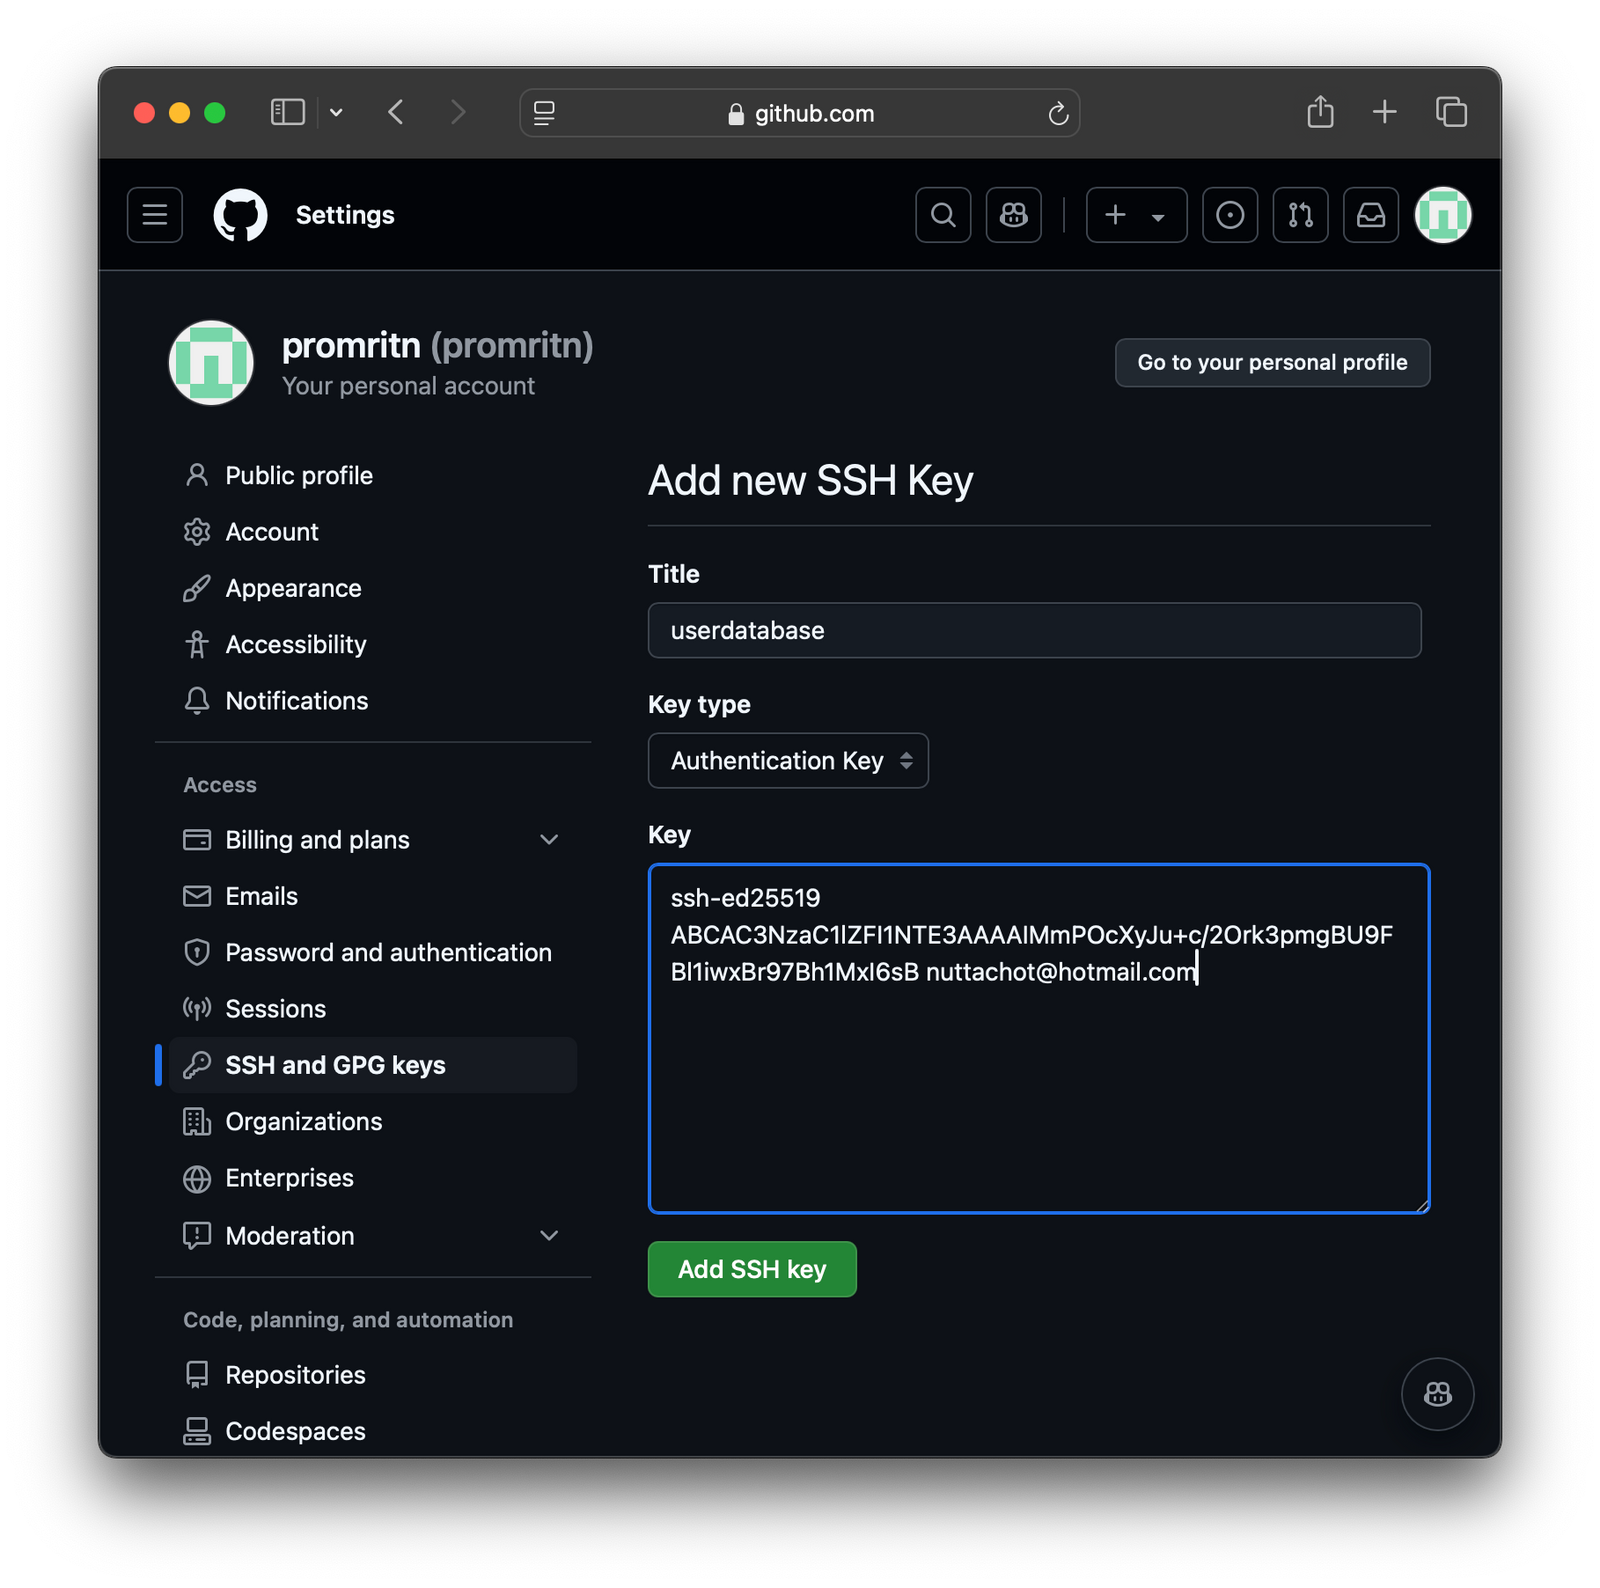
Task: Click the Title field showing userdatabase
Action: [1034, 630]
